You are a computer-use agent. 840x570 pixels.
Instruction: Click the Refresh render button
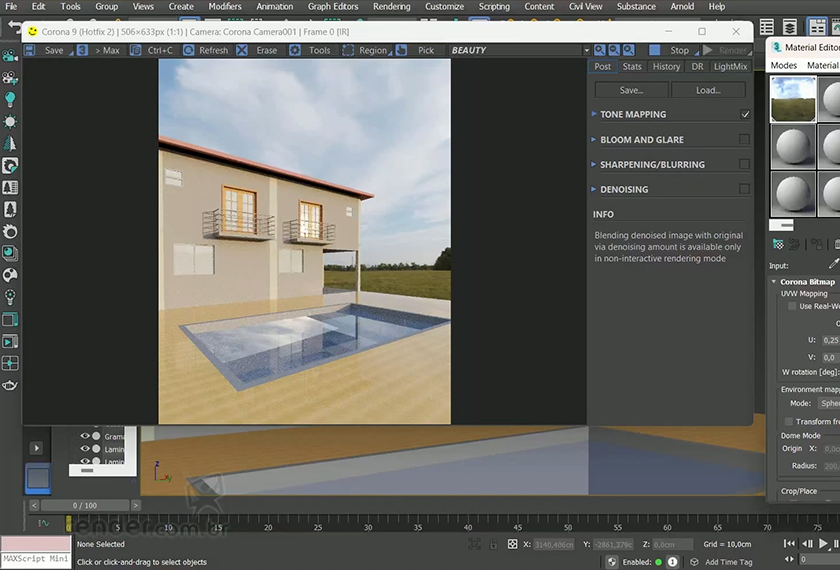pyautogui.click(x=205, y=50)
